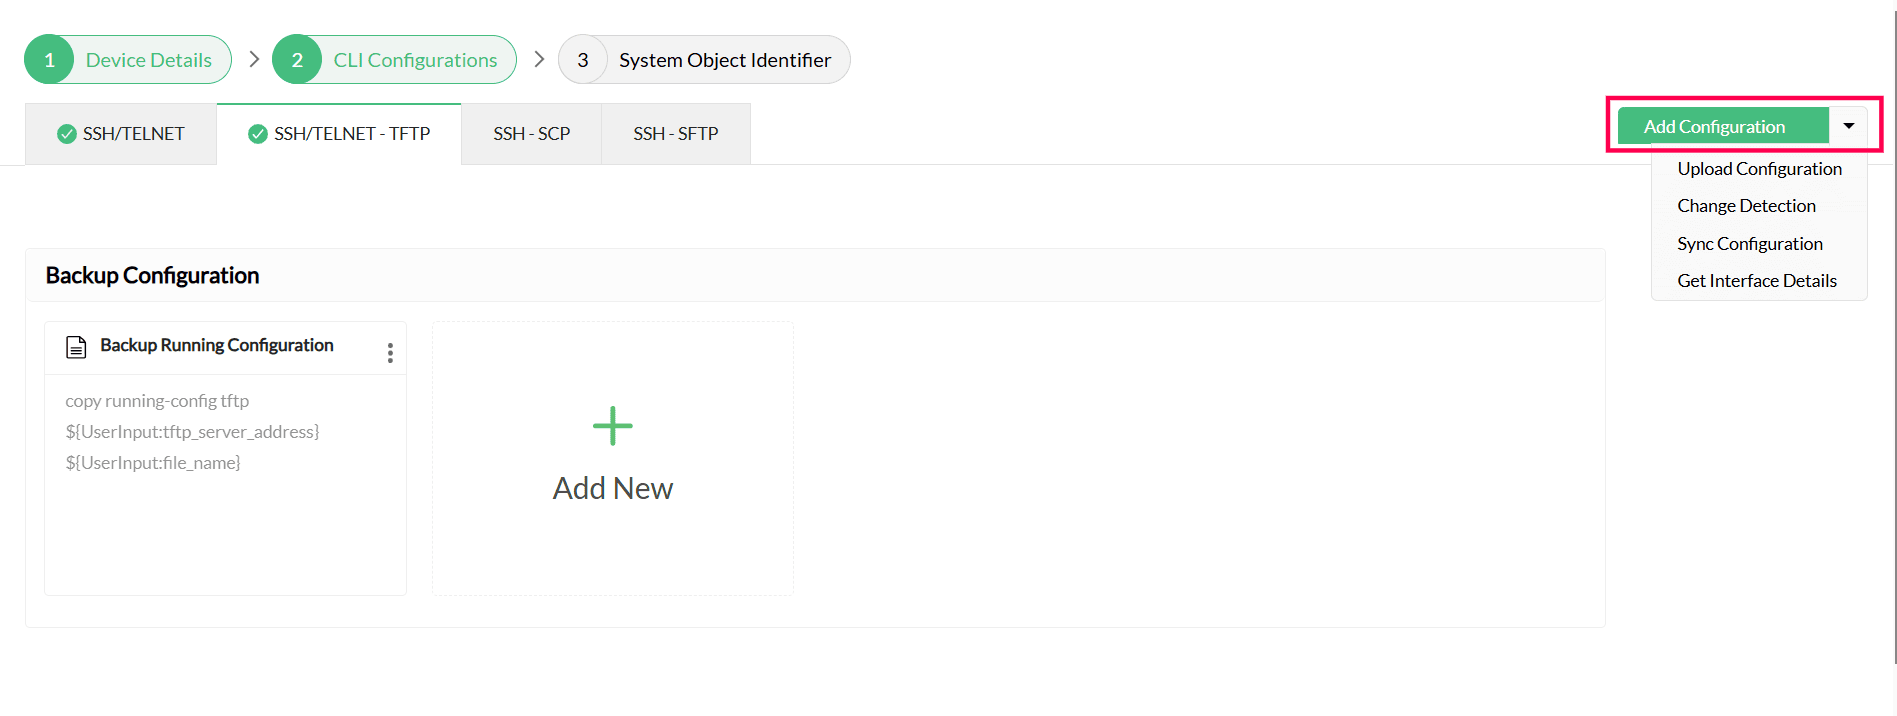1897x716 pixels.
Task: Select Get Interface Details menu entry
Action: point(1759,281)
